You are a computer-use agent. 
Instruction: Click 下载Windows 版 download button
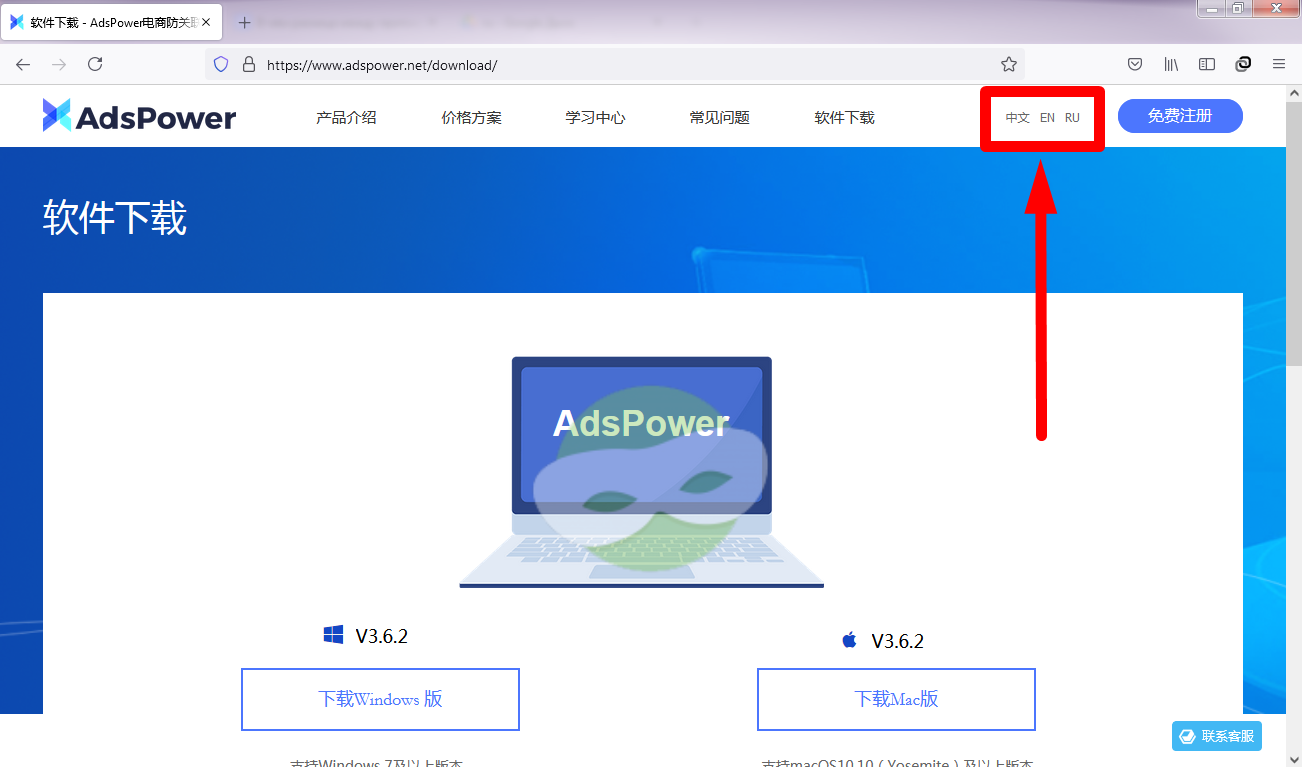coord(380,699)
